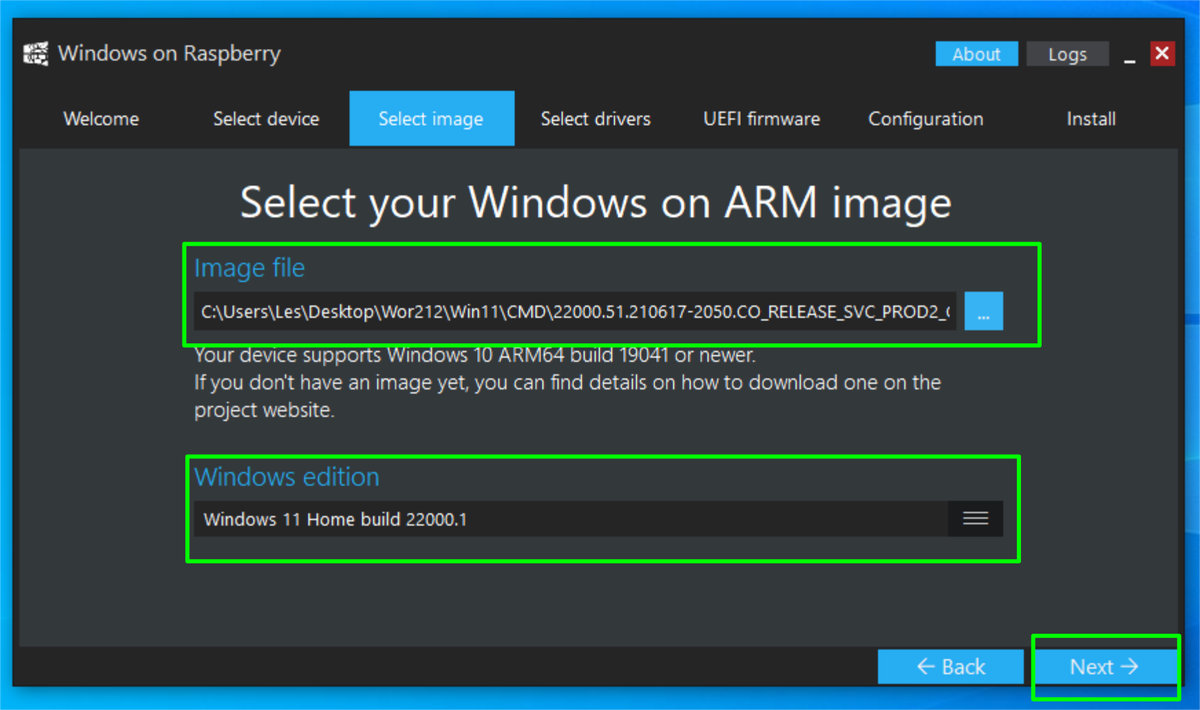Switch to the Select drivers tab

595,118
